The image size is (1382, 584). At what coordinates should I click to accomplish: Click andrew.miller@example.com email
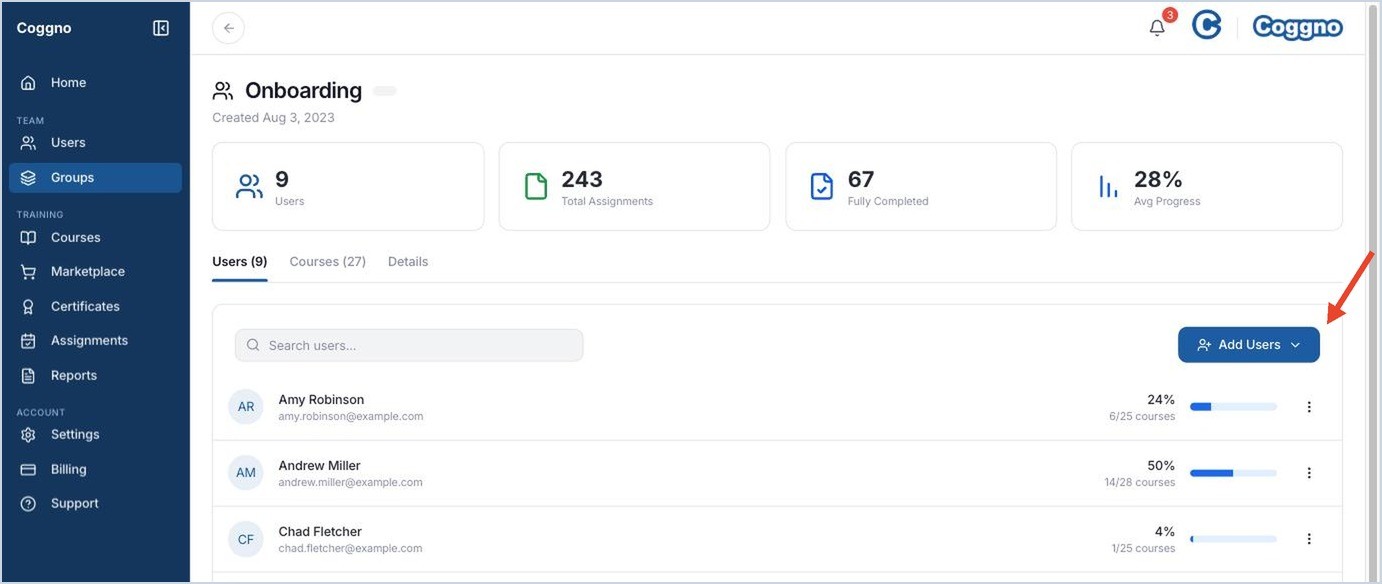[x=351, y=482]
